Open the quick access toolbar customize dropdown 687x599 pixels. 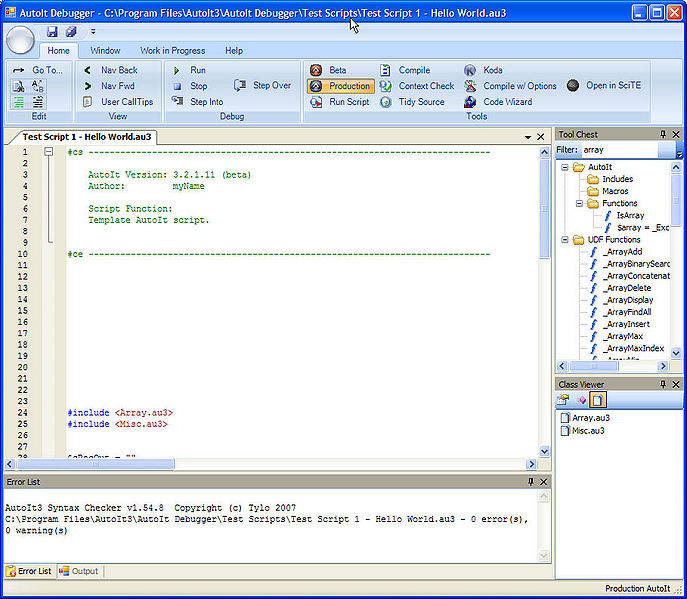point(93,32)
